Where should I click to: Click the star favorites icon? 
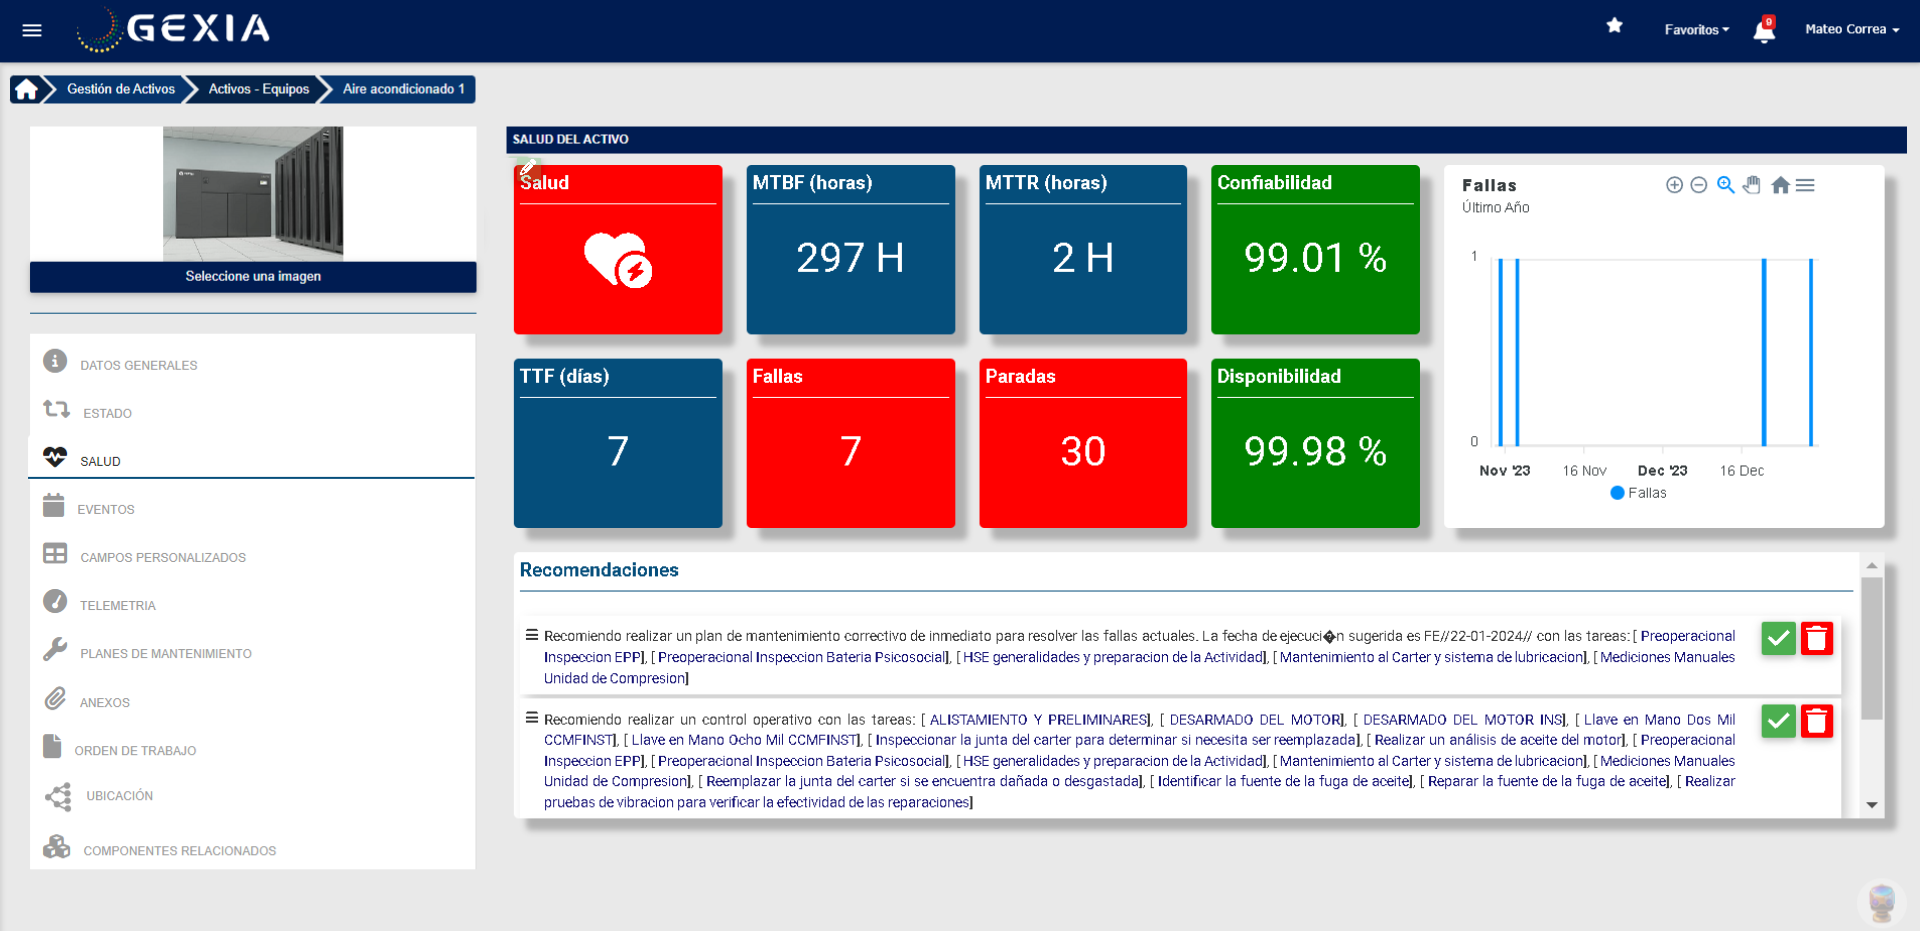[1614, 26]
